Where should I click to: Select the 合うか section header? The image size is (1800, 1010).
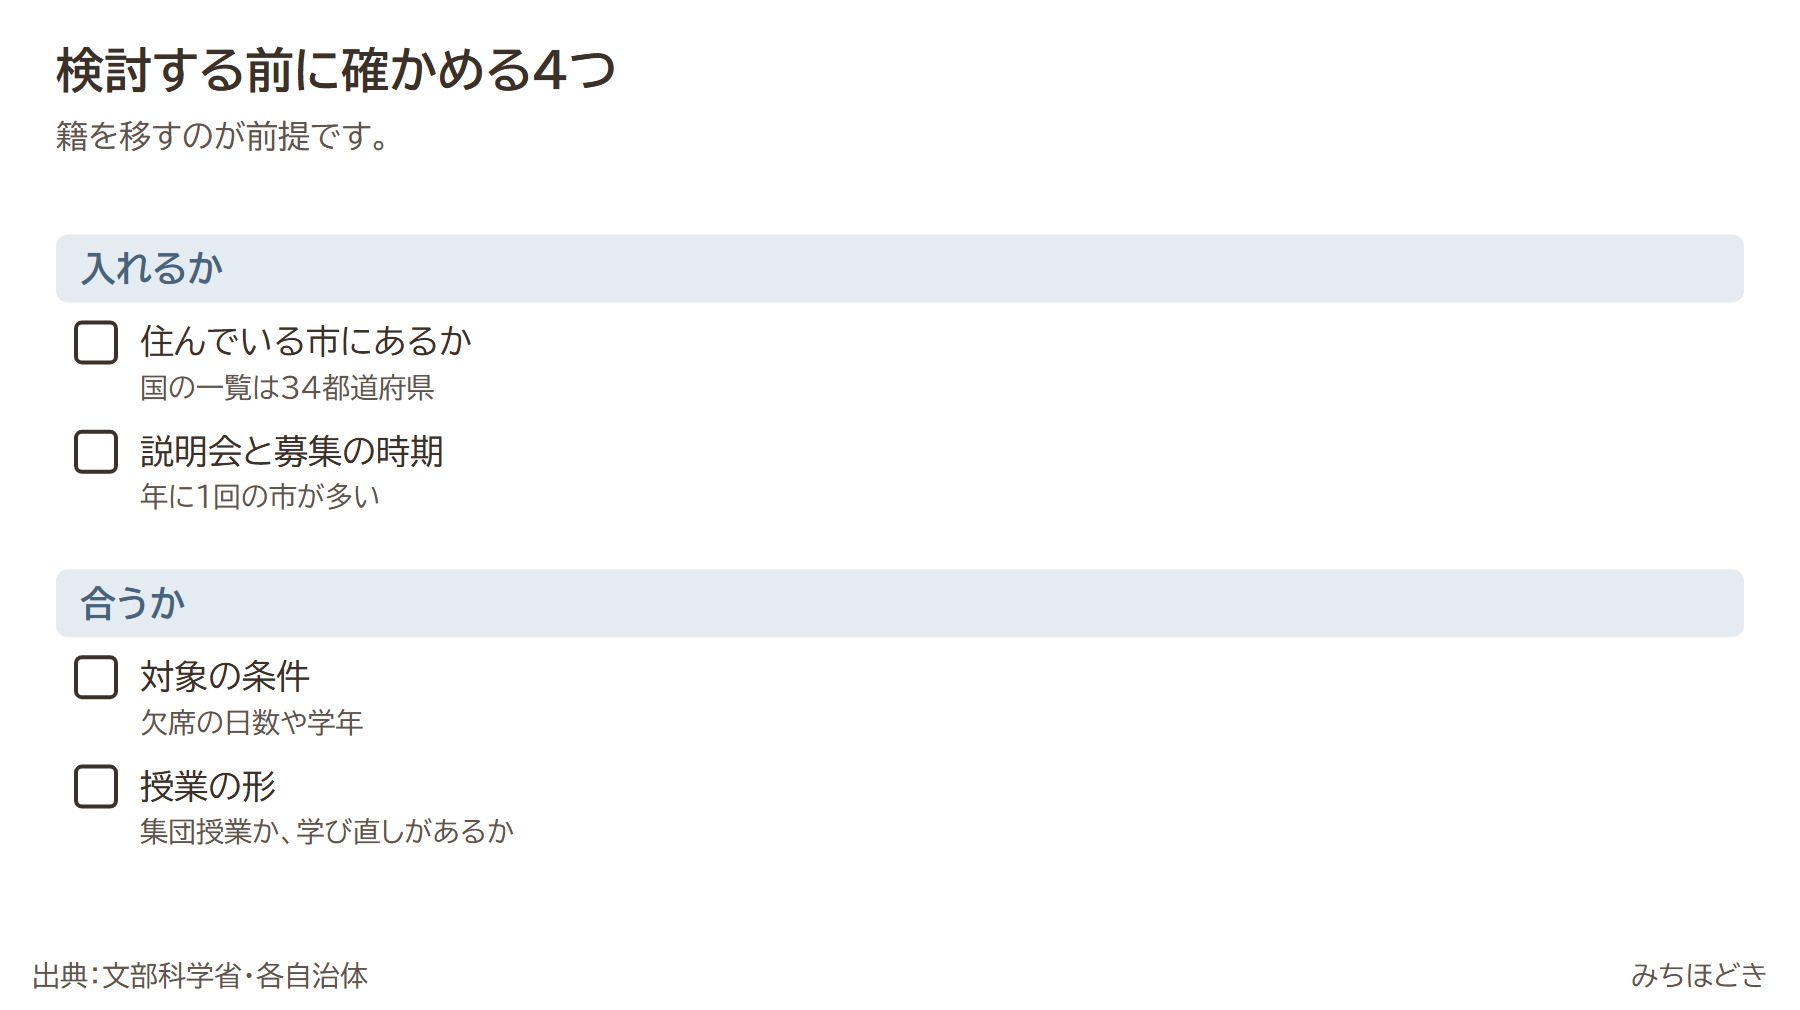tap(900, 603)
